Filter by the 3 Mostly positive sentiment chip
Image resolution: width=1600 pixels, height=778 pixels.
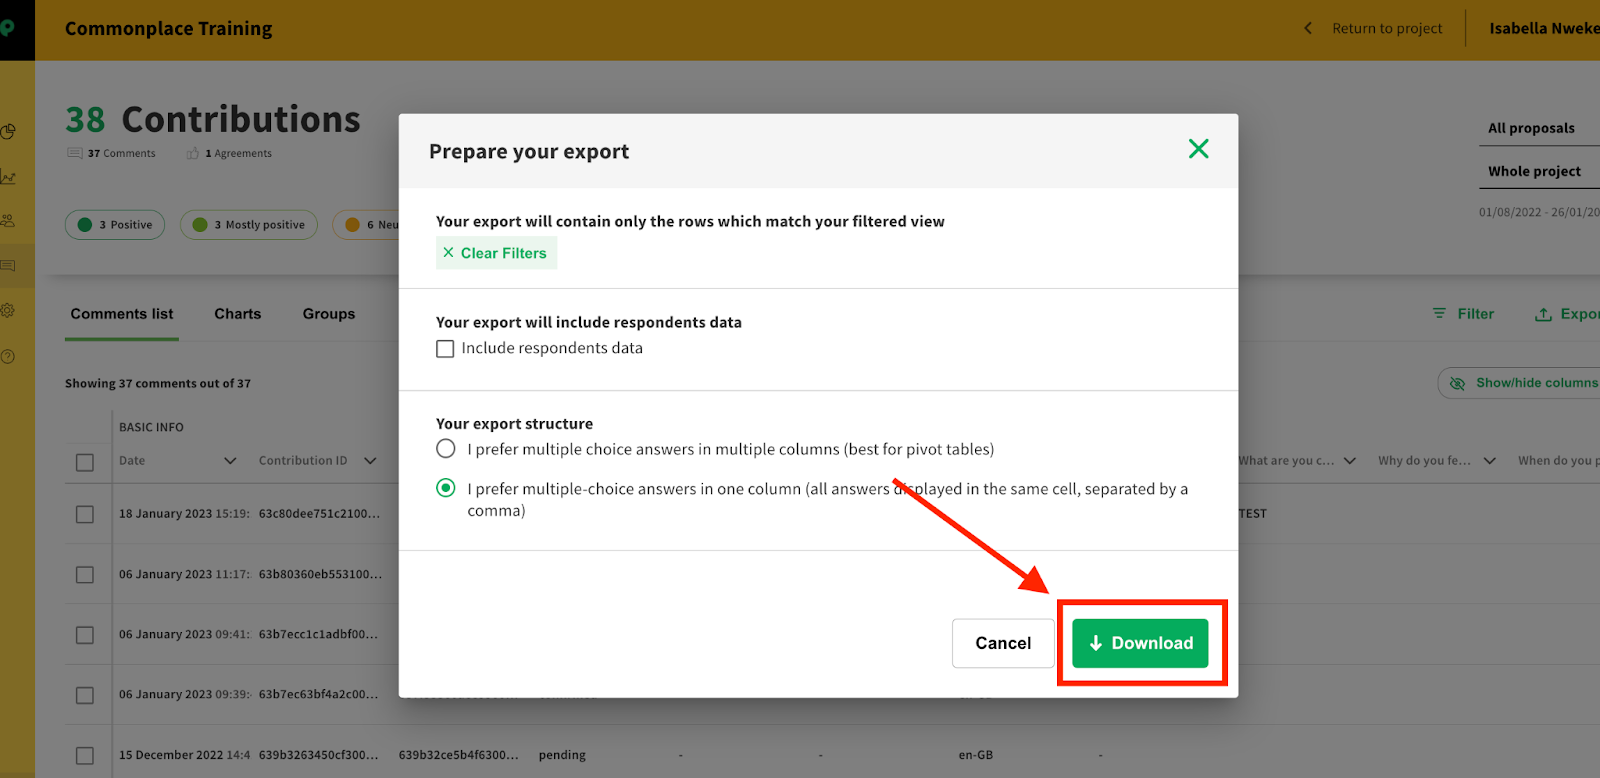249,225
